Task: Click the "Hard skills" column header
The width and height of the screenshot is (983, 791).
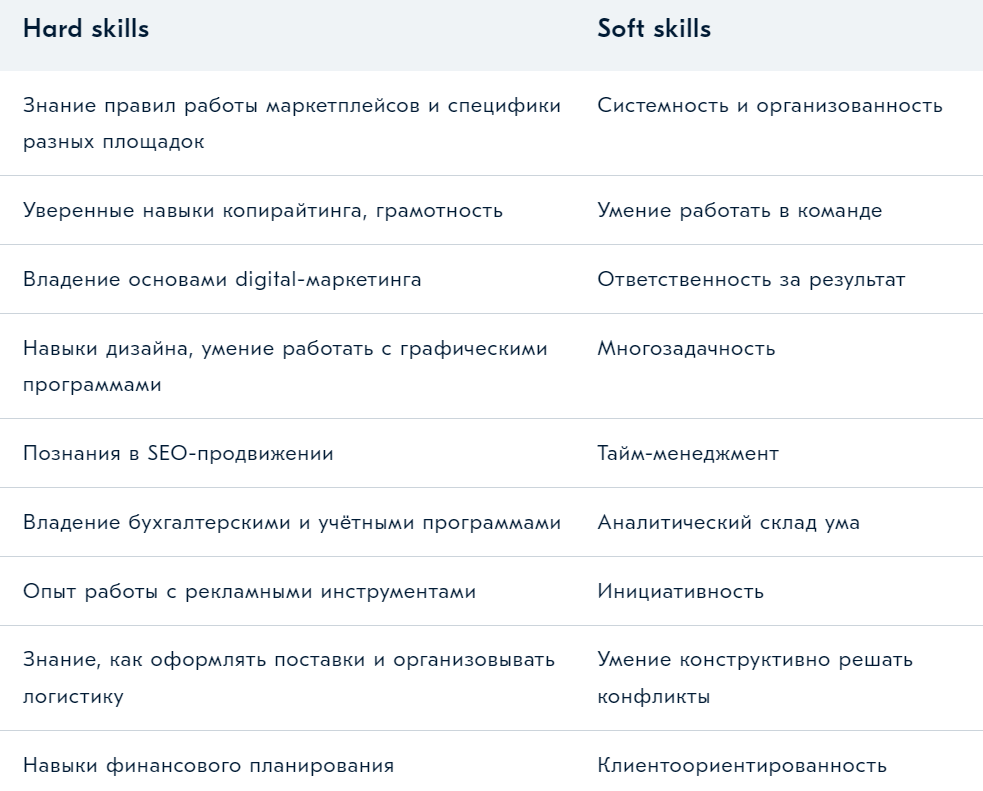Action: point(86,29)
